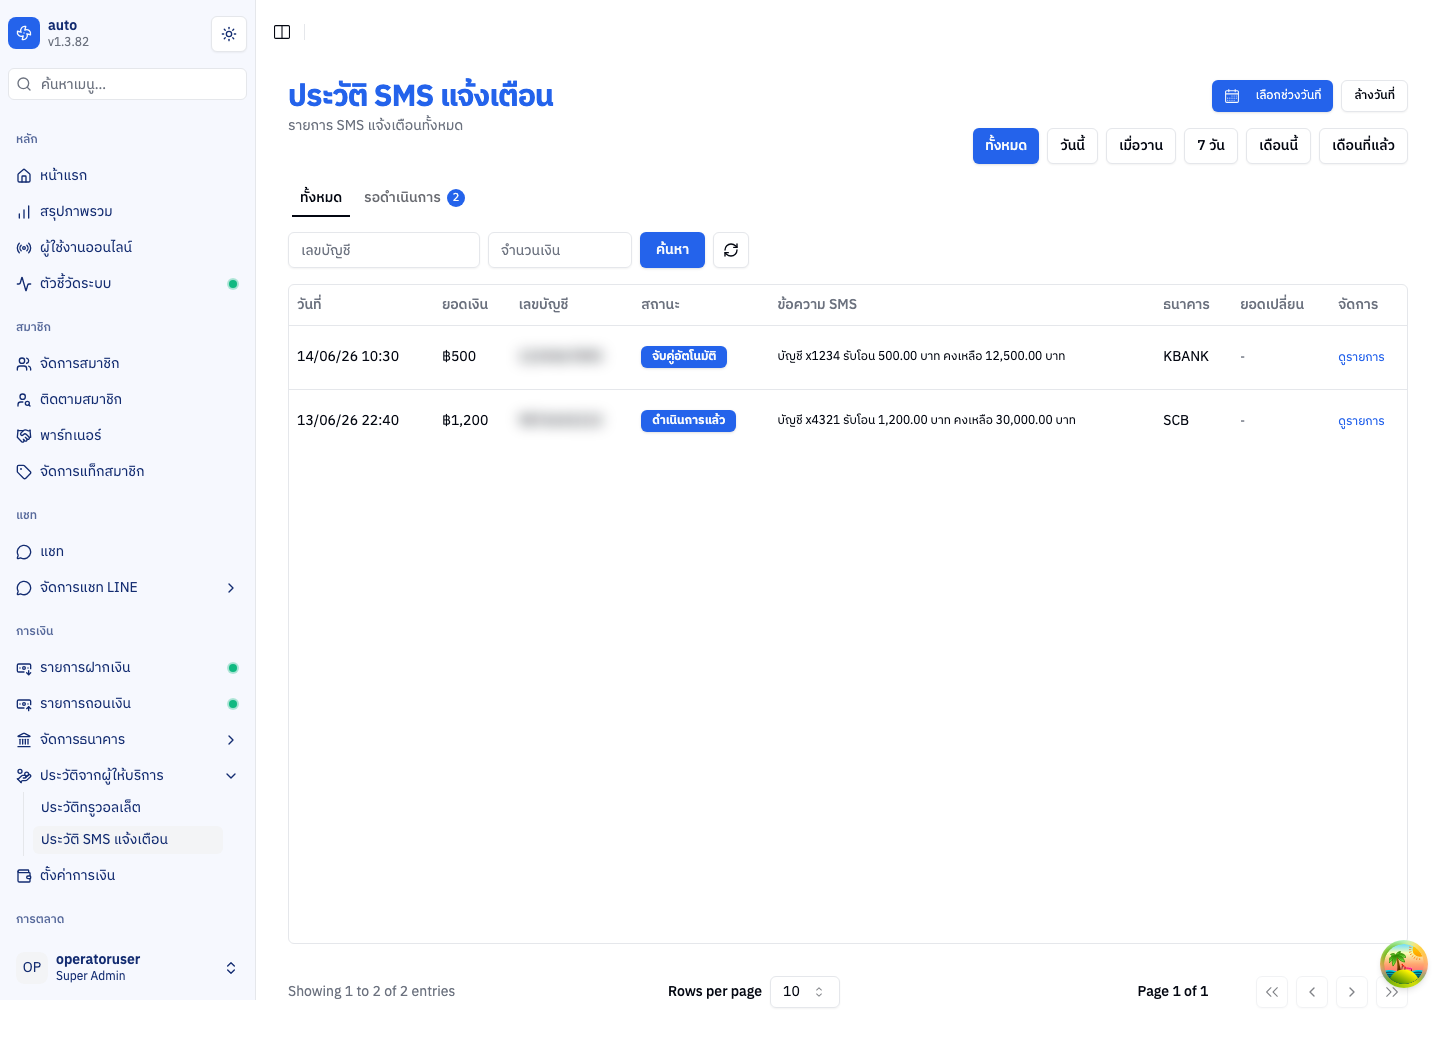Screen dimensions: 1440x1040
Task: Click the date cell 13/06/26 22:40
Action: (x=348, y=421)
